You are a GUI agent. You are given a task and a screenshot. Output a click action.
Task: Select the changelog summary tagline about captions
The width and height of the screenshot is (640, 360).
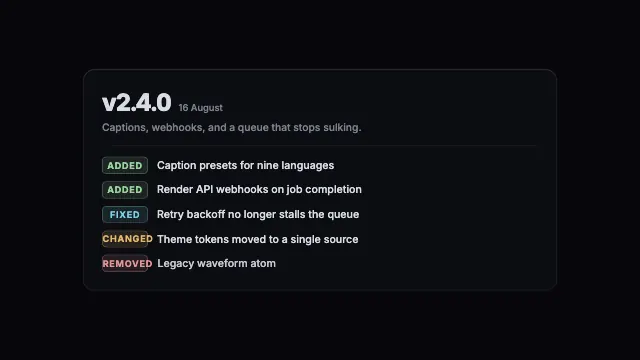[231, 128]
